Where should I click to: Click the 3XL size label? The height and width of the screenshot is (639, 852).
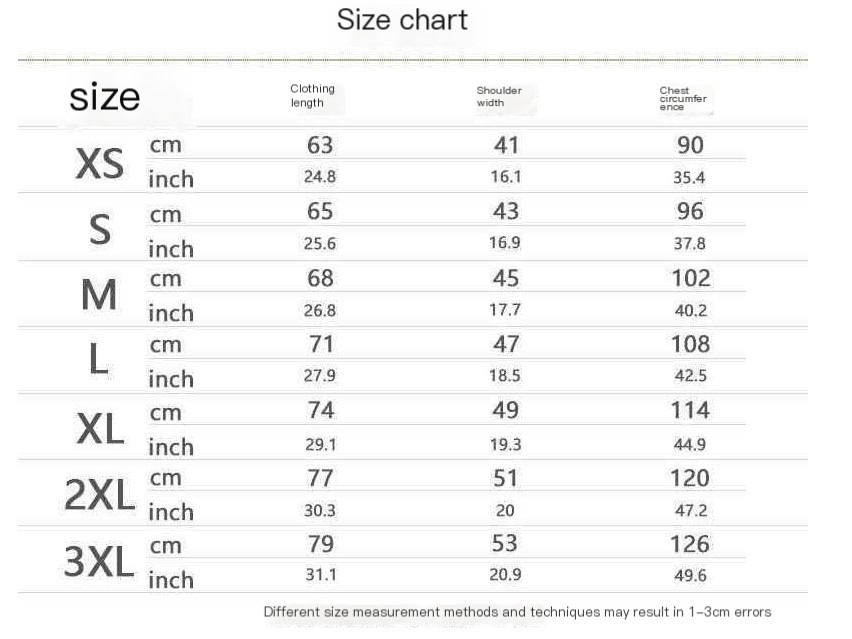coord(99,561)
